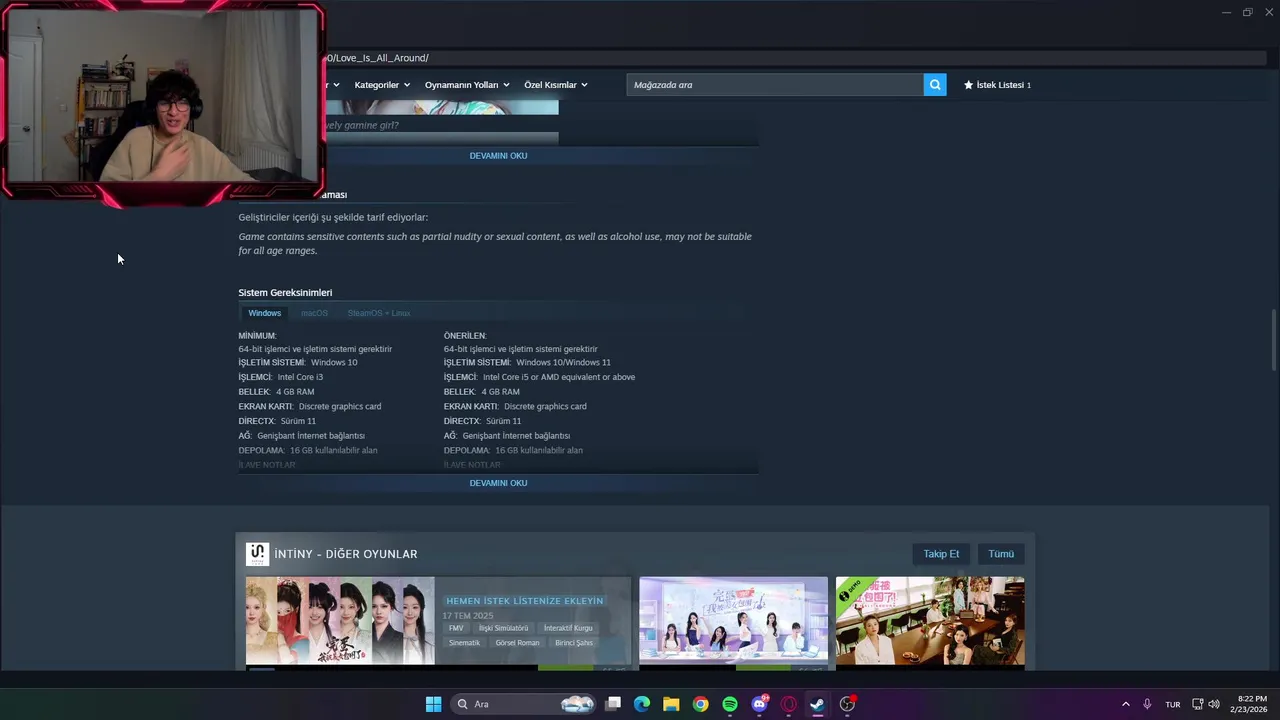
Task: Click the İlişki Simülatörü tag
Action: [503, 628]
